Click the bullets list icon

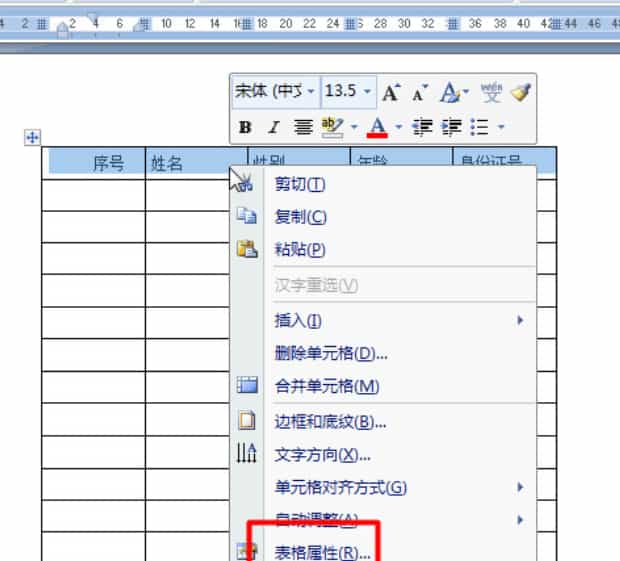480,127
